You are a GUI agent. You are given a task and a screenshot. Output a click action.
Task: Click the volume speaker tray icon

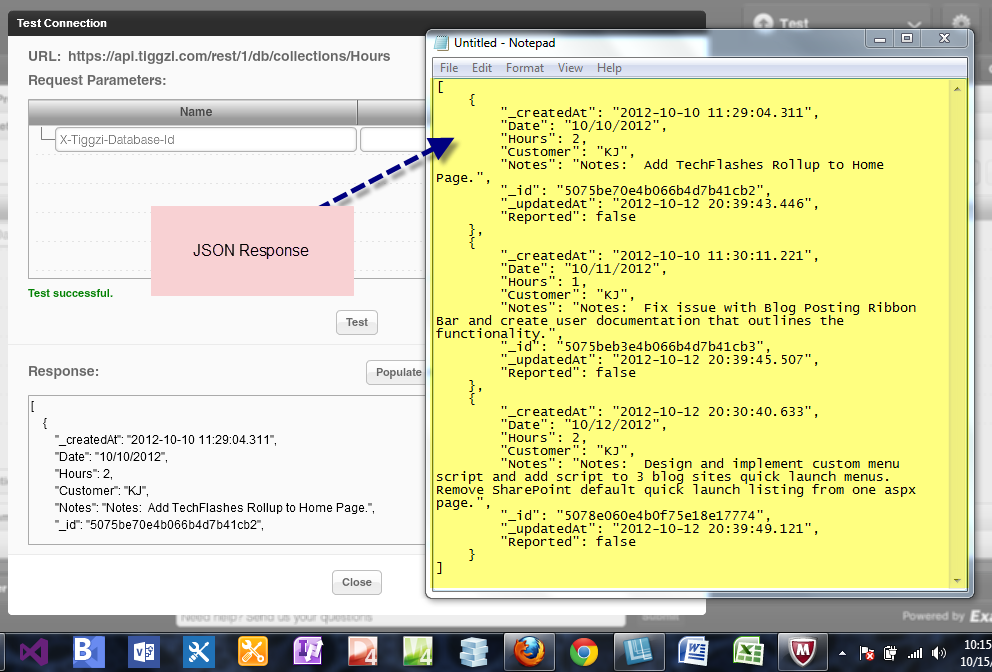click(937, 653)
